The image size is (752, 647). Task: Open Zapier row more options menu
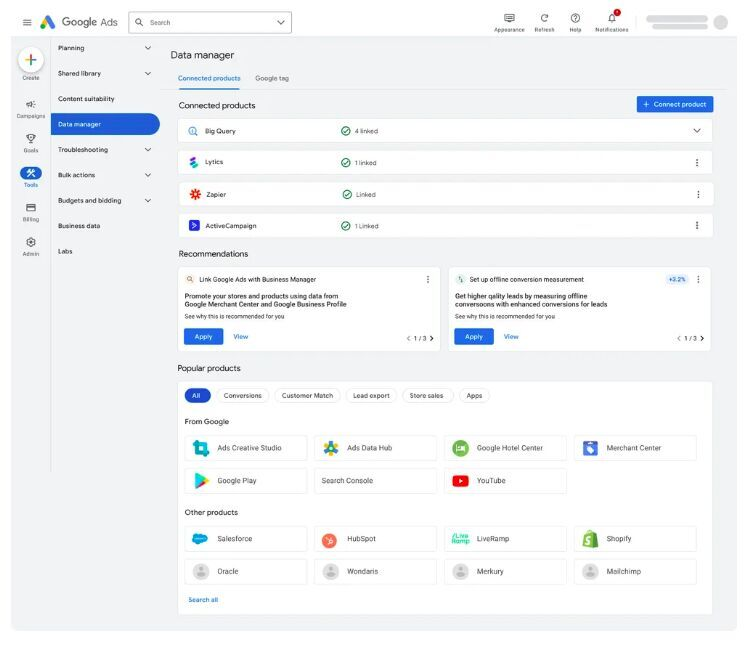coord(698,194)
